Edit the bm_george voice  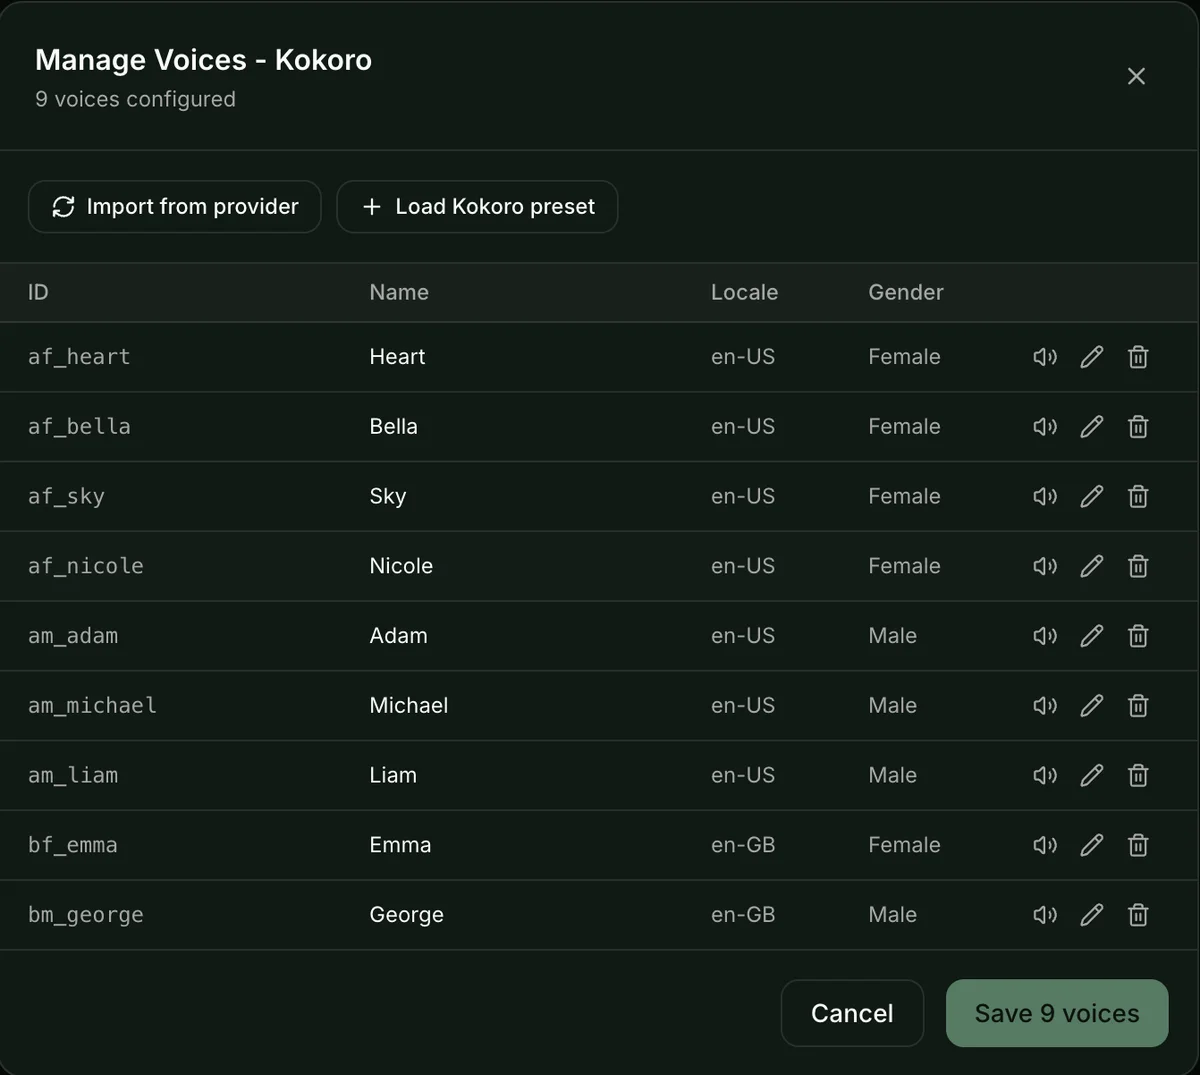(1092, 915)
